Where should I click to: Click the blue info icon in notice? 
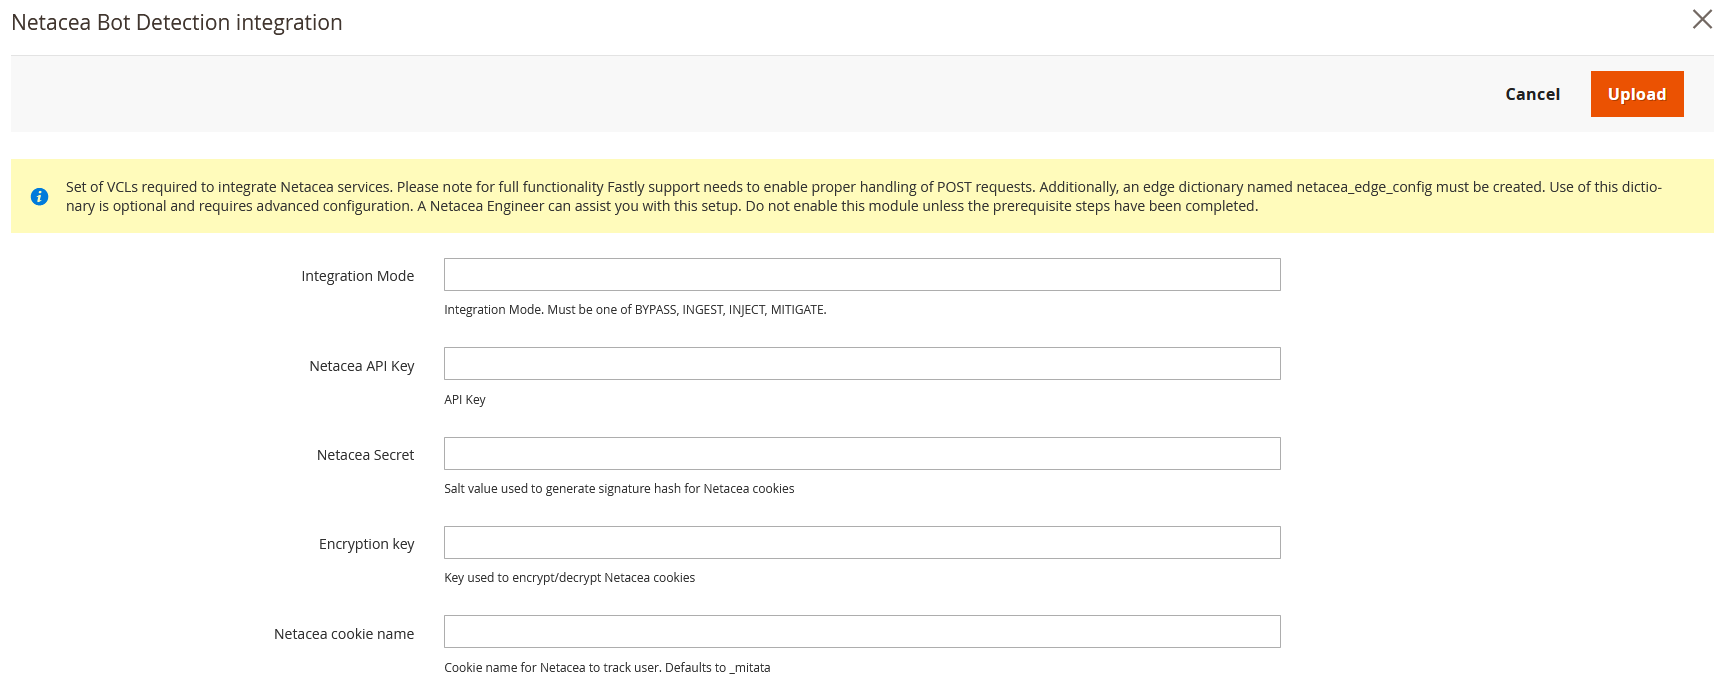pos(39,197)
